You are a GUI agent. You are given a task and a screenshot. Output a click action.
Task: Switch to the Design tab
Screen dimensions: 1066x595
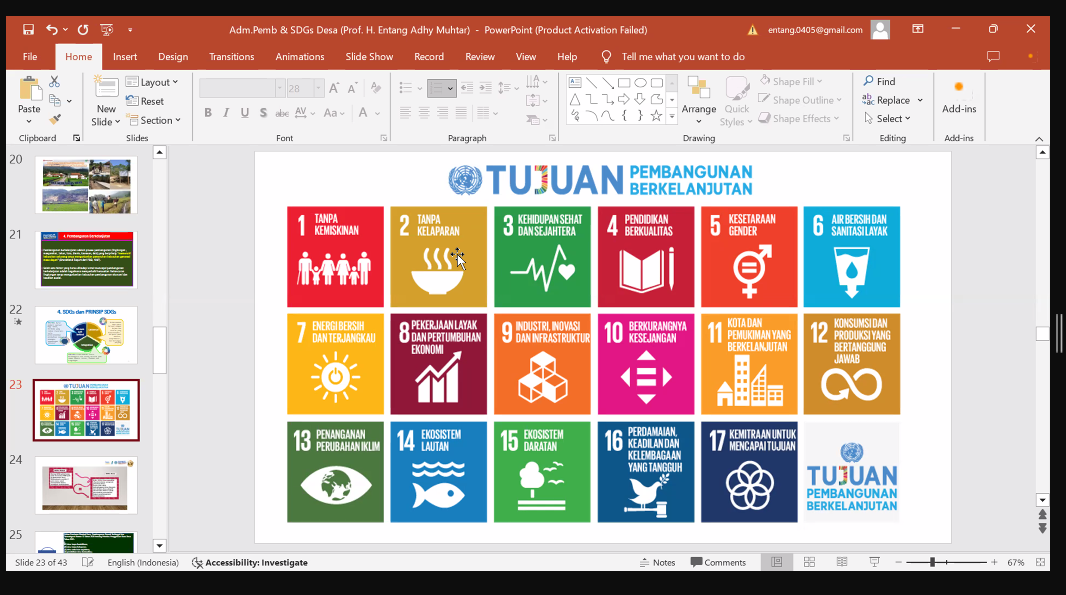click(173, 57)
